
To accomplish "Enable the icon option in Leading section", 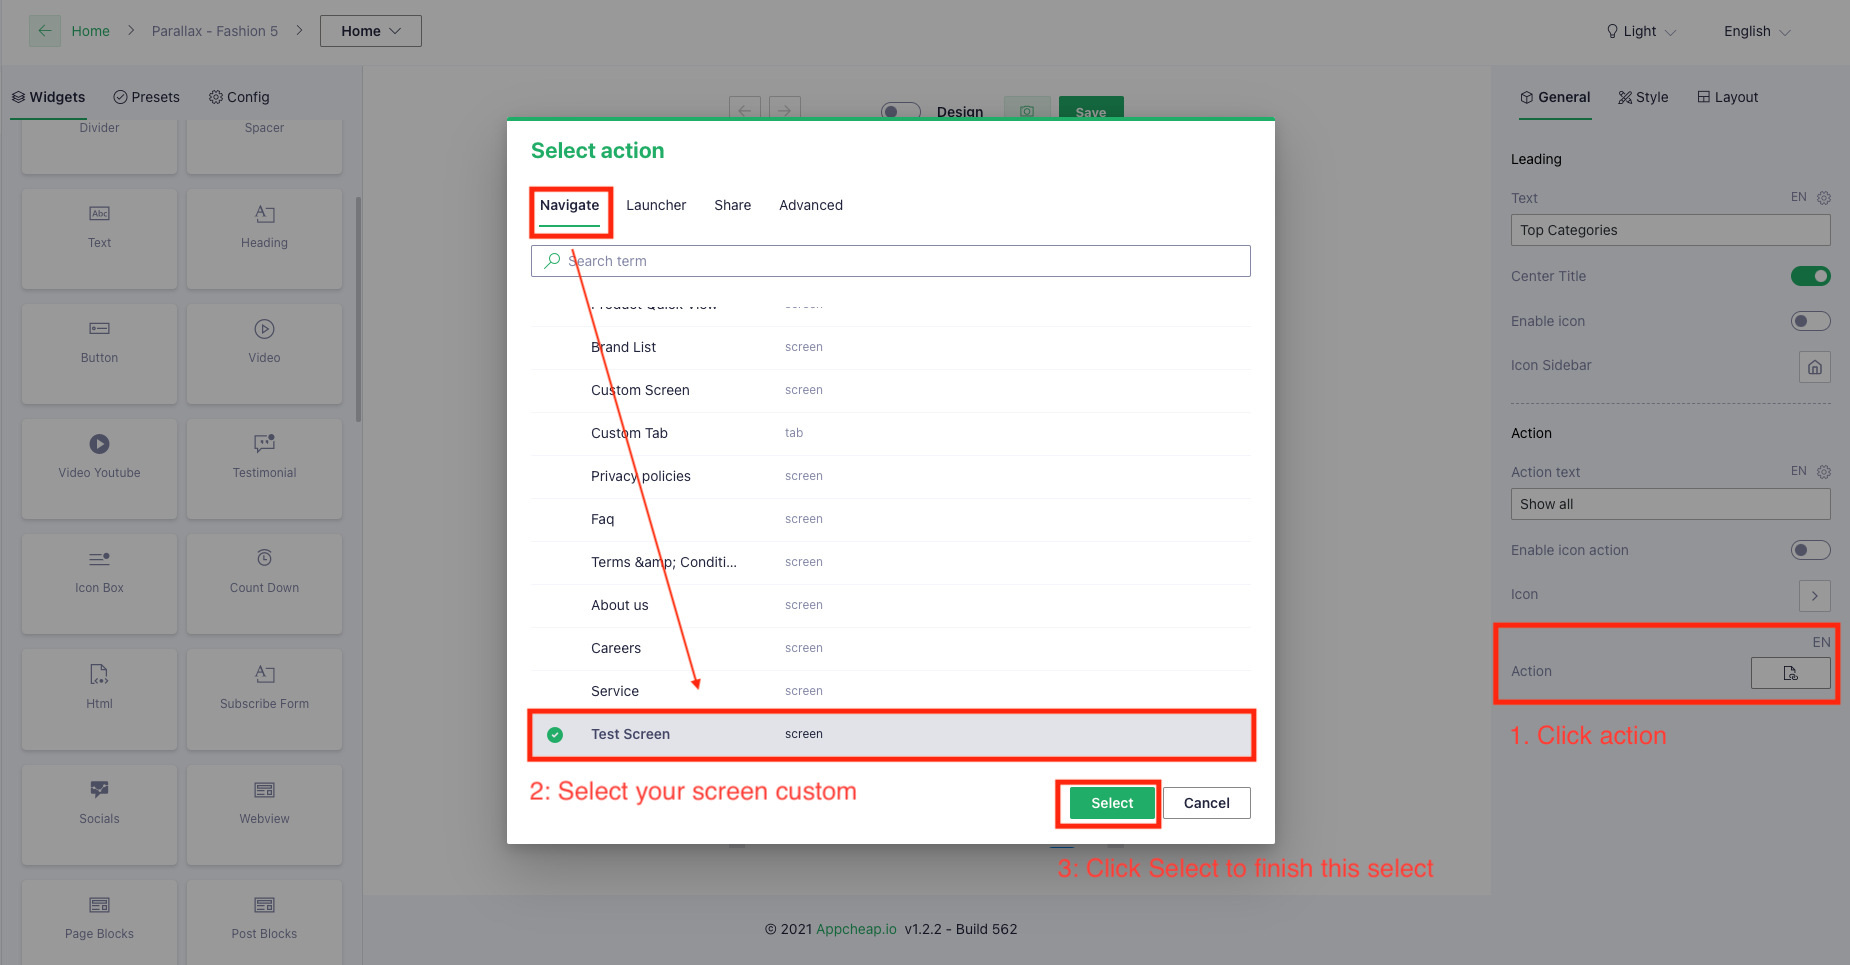I will coord(1808,320).
